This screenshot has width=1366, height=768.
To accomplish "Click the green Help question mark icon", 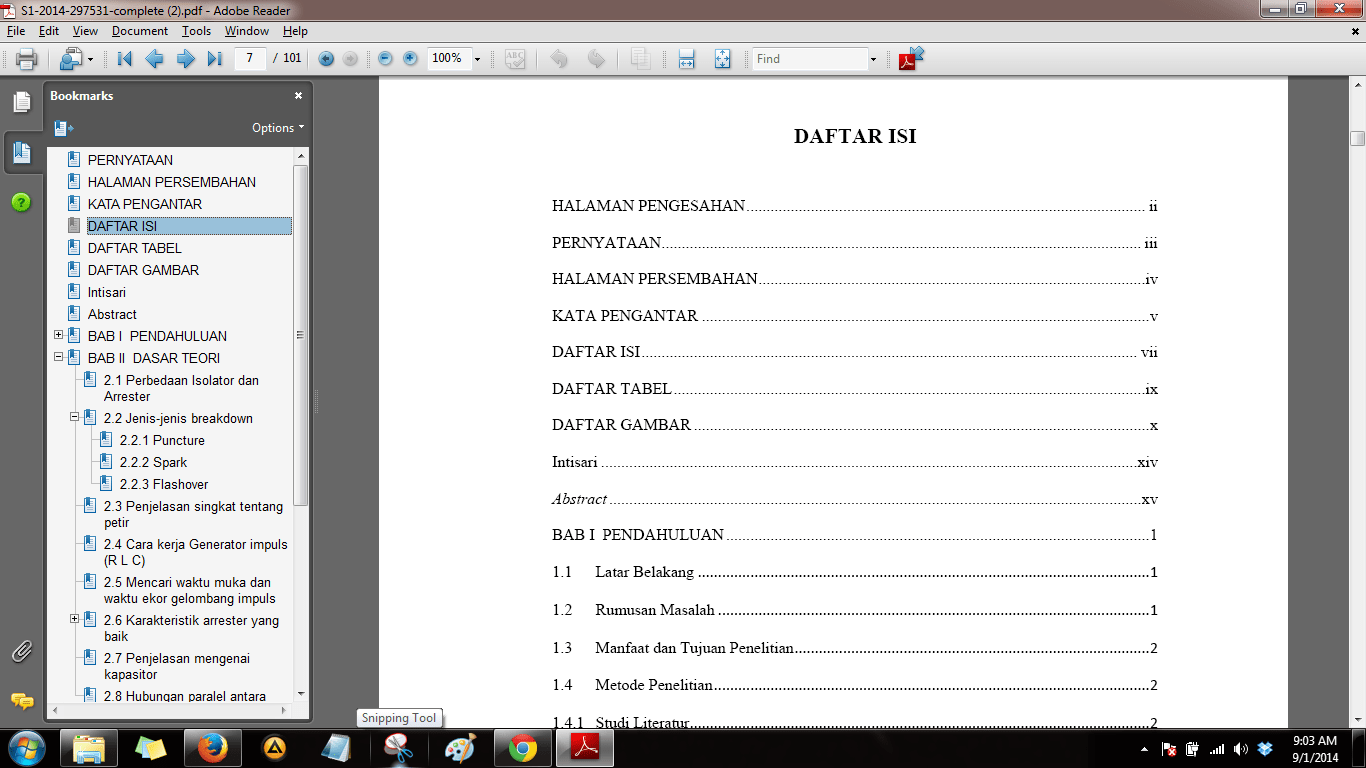I will tap(22, 201).
